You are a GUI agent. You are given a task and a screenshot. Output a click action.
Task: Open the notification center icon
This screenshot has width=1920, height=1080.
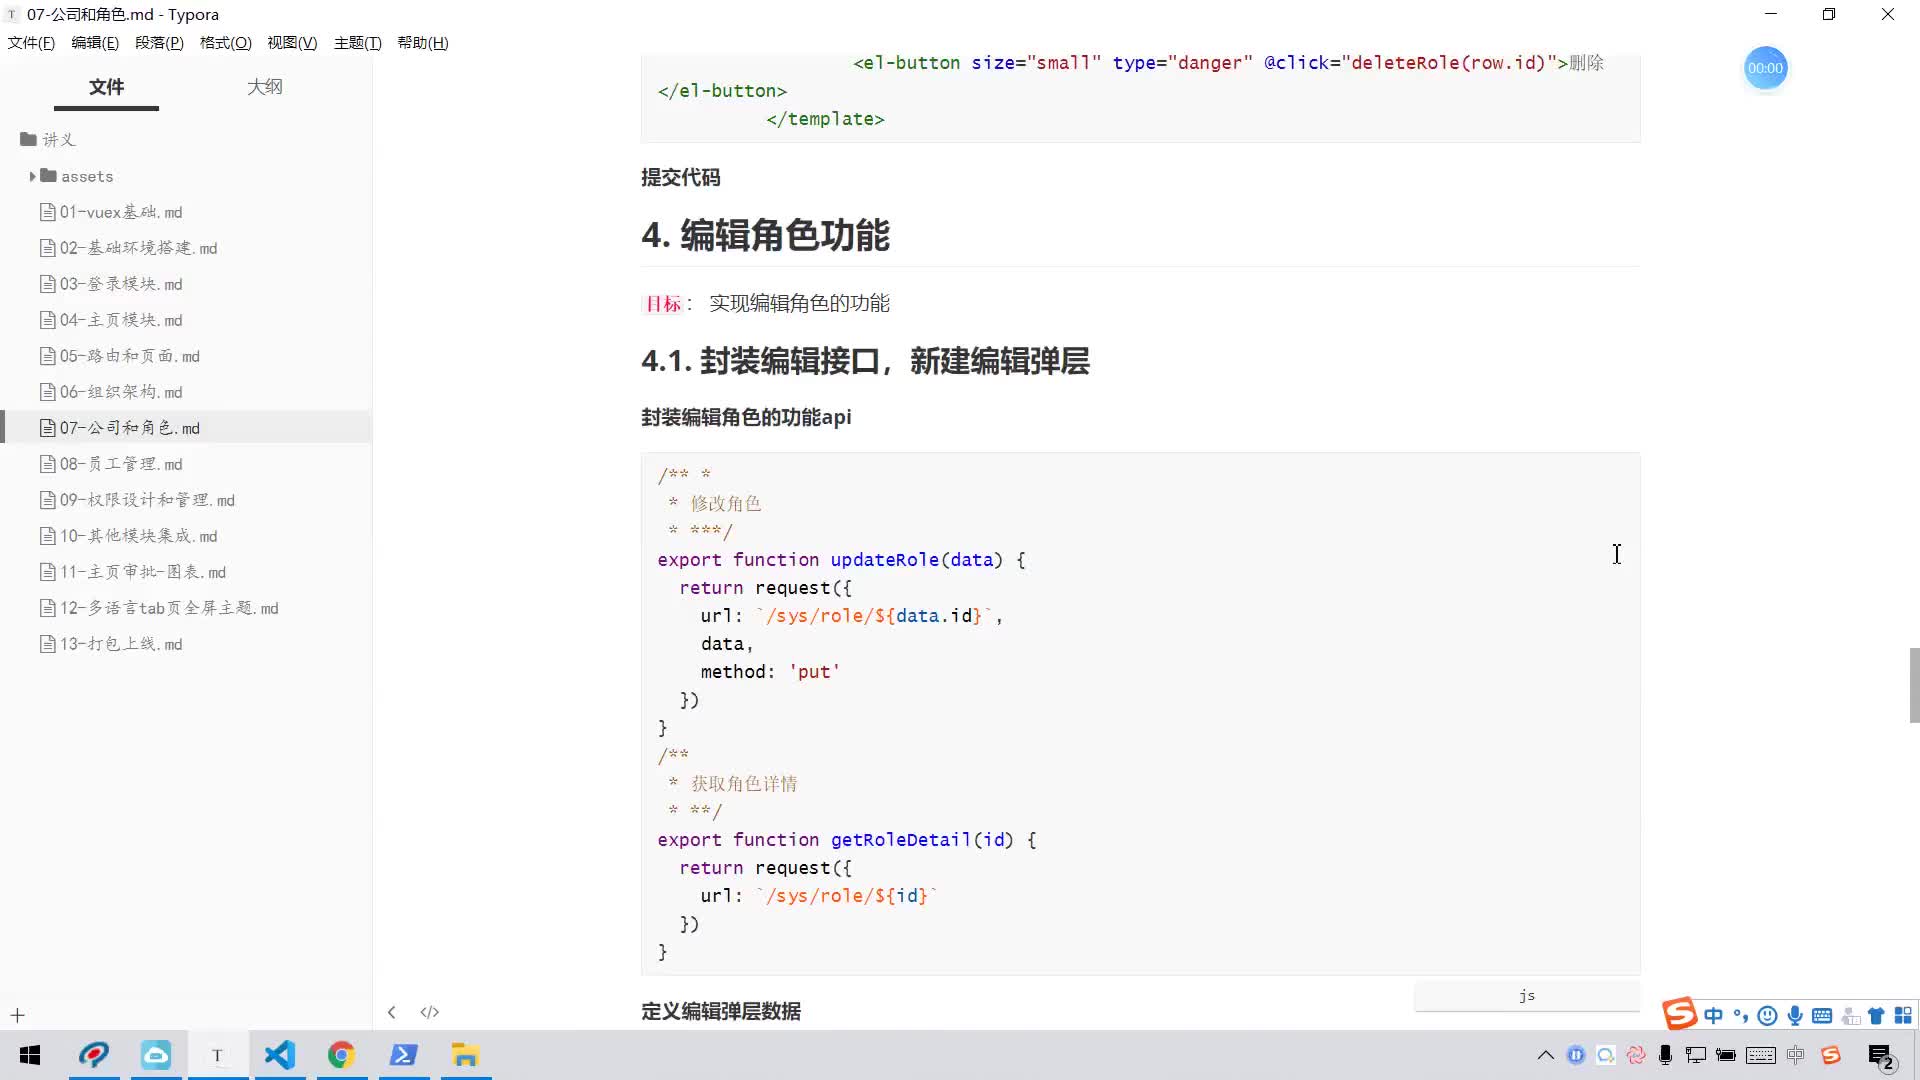point(1881,1056)
